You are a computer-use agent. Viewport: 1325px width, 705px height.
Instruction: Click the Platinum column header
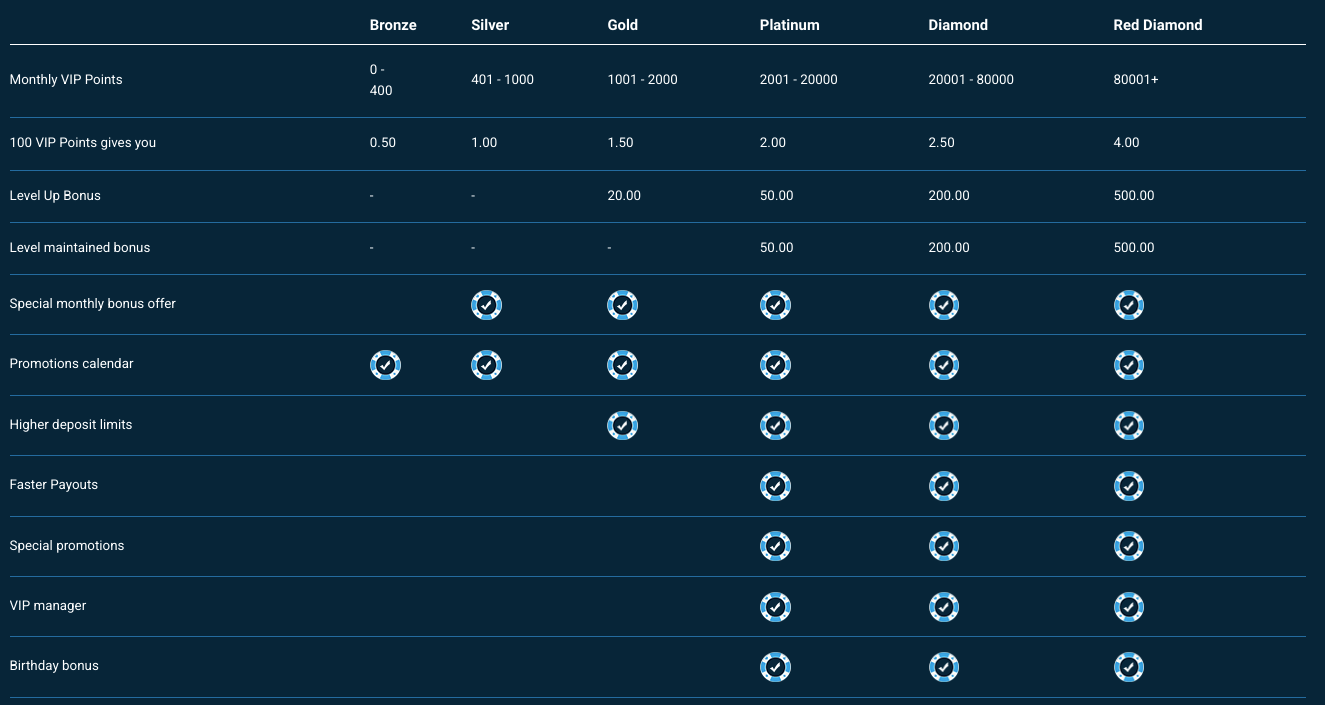pos(789,25)
